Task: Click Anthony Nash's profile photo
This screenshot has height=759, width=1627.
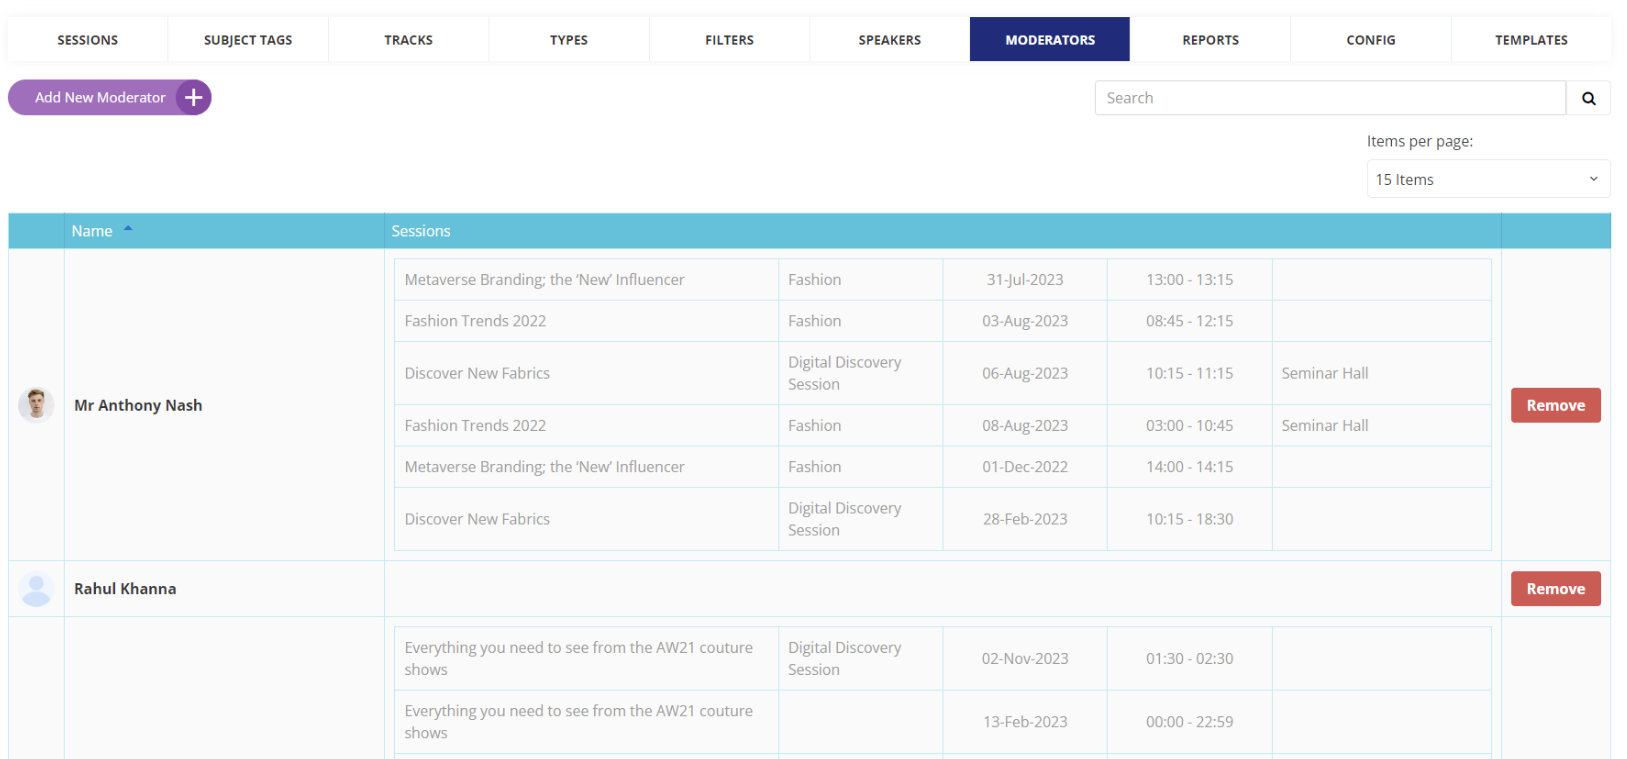Action: pos(36,405)
